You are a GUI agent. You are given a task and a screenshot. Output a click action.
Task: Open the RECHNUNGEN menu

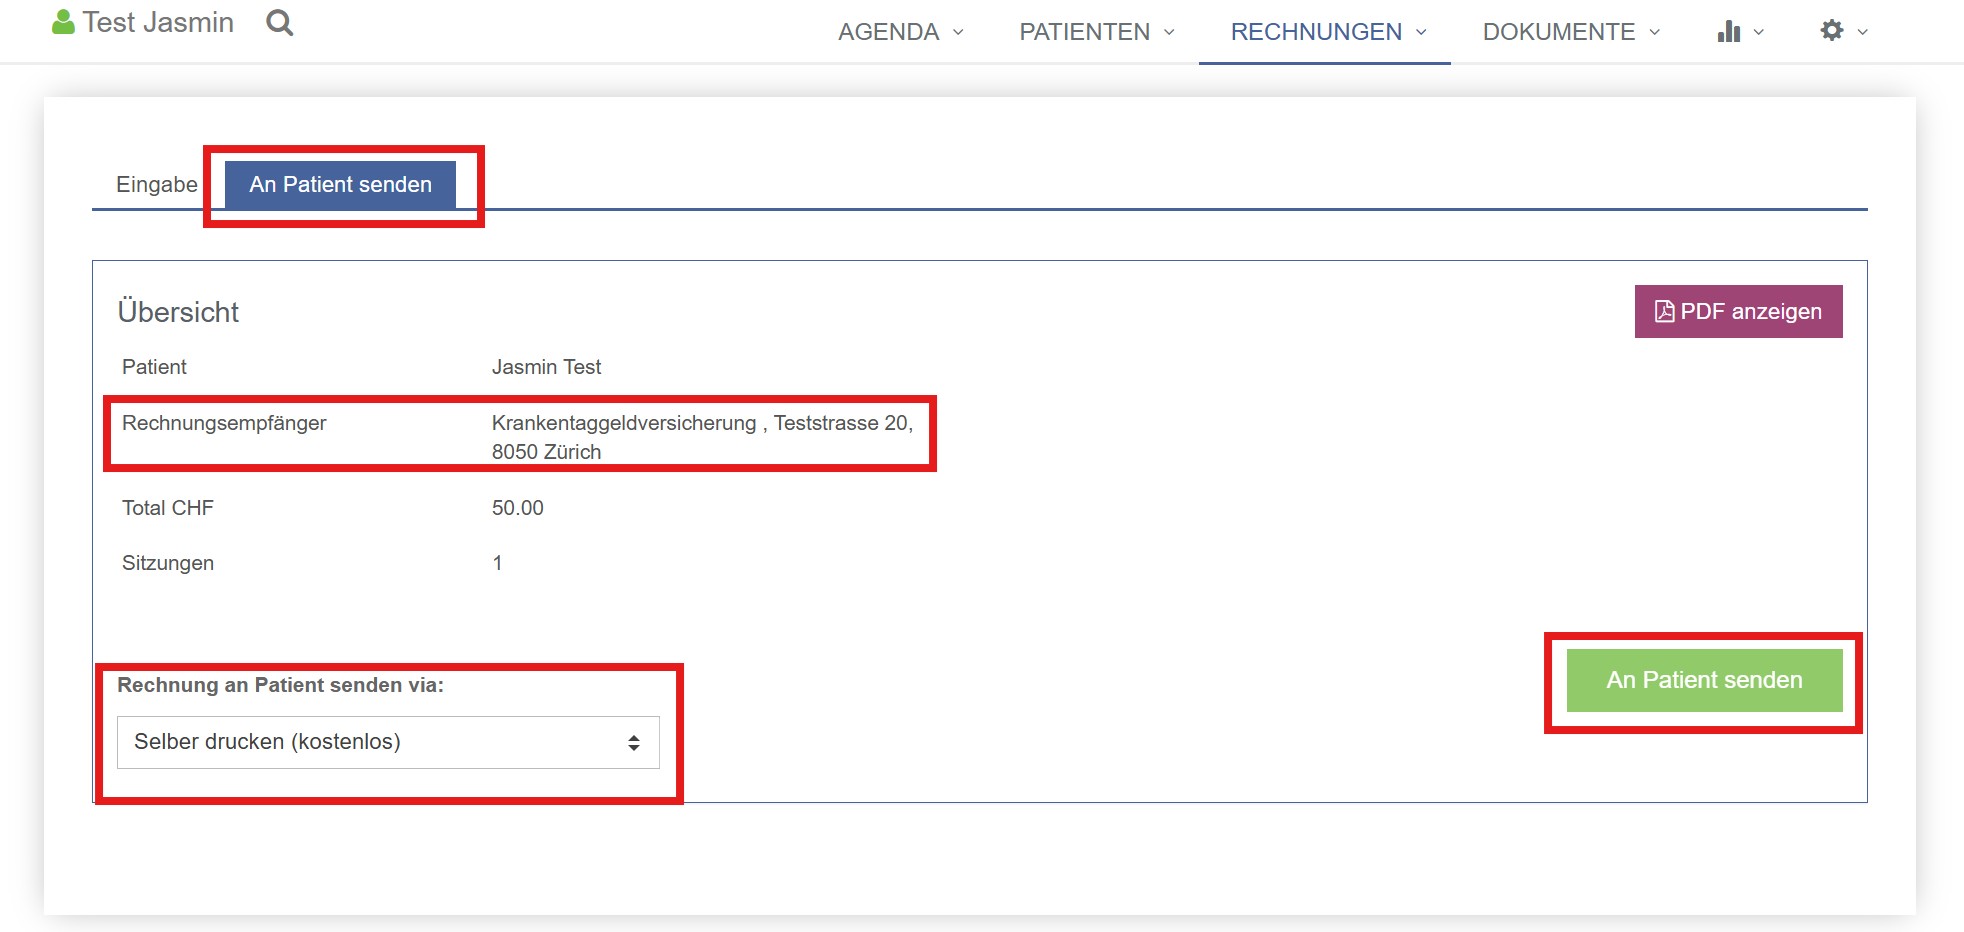1316,32
